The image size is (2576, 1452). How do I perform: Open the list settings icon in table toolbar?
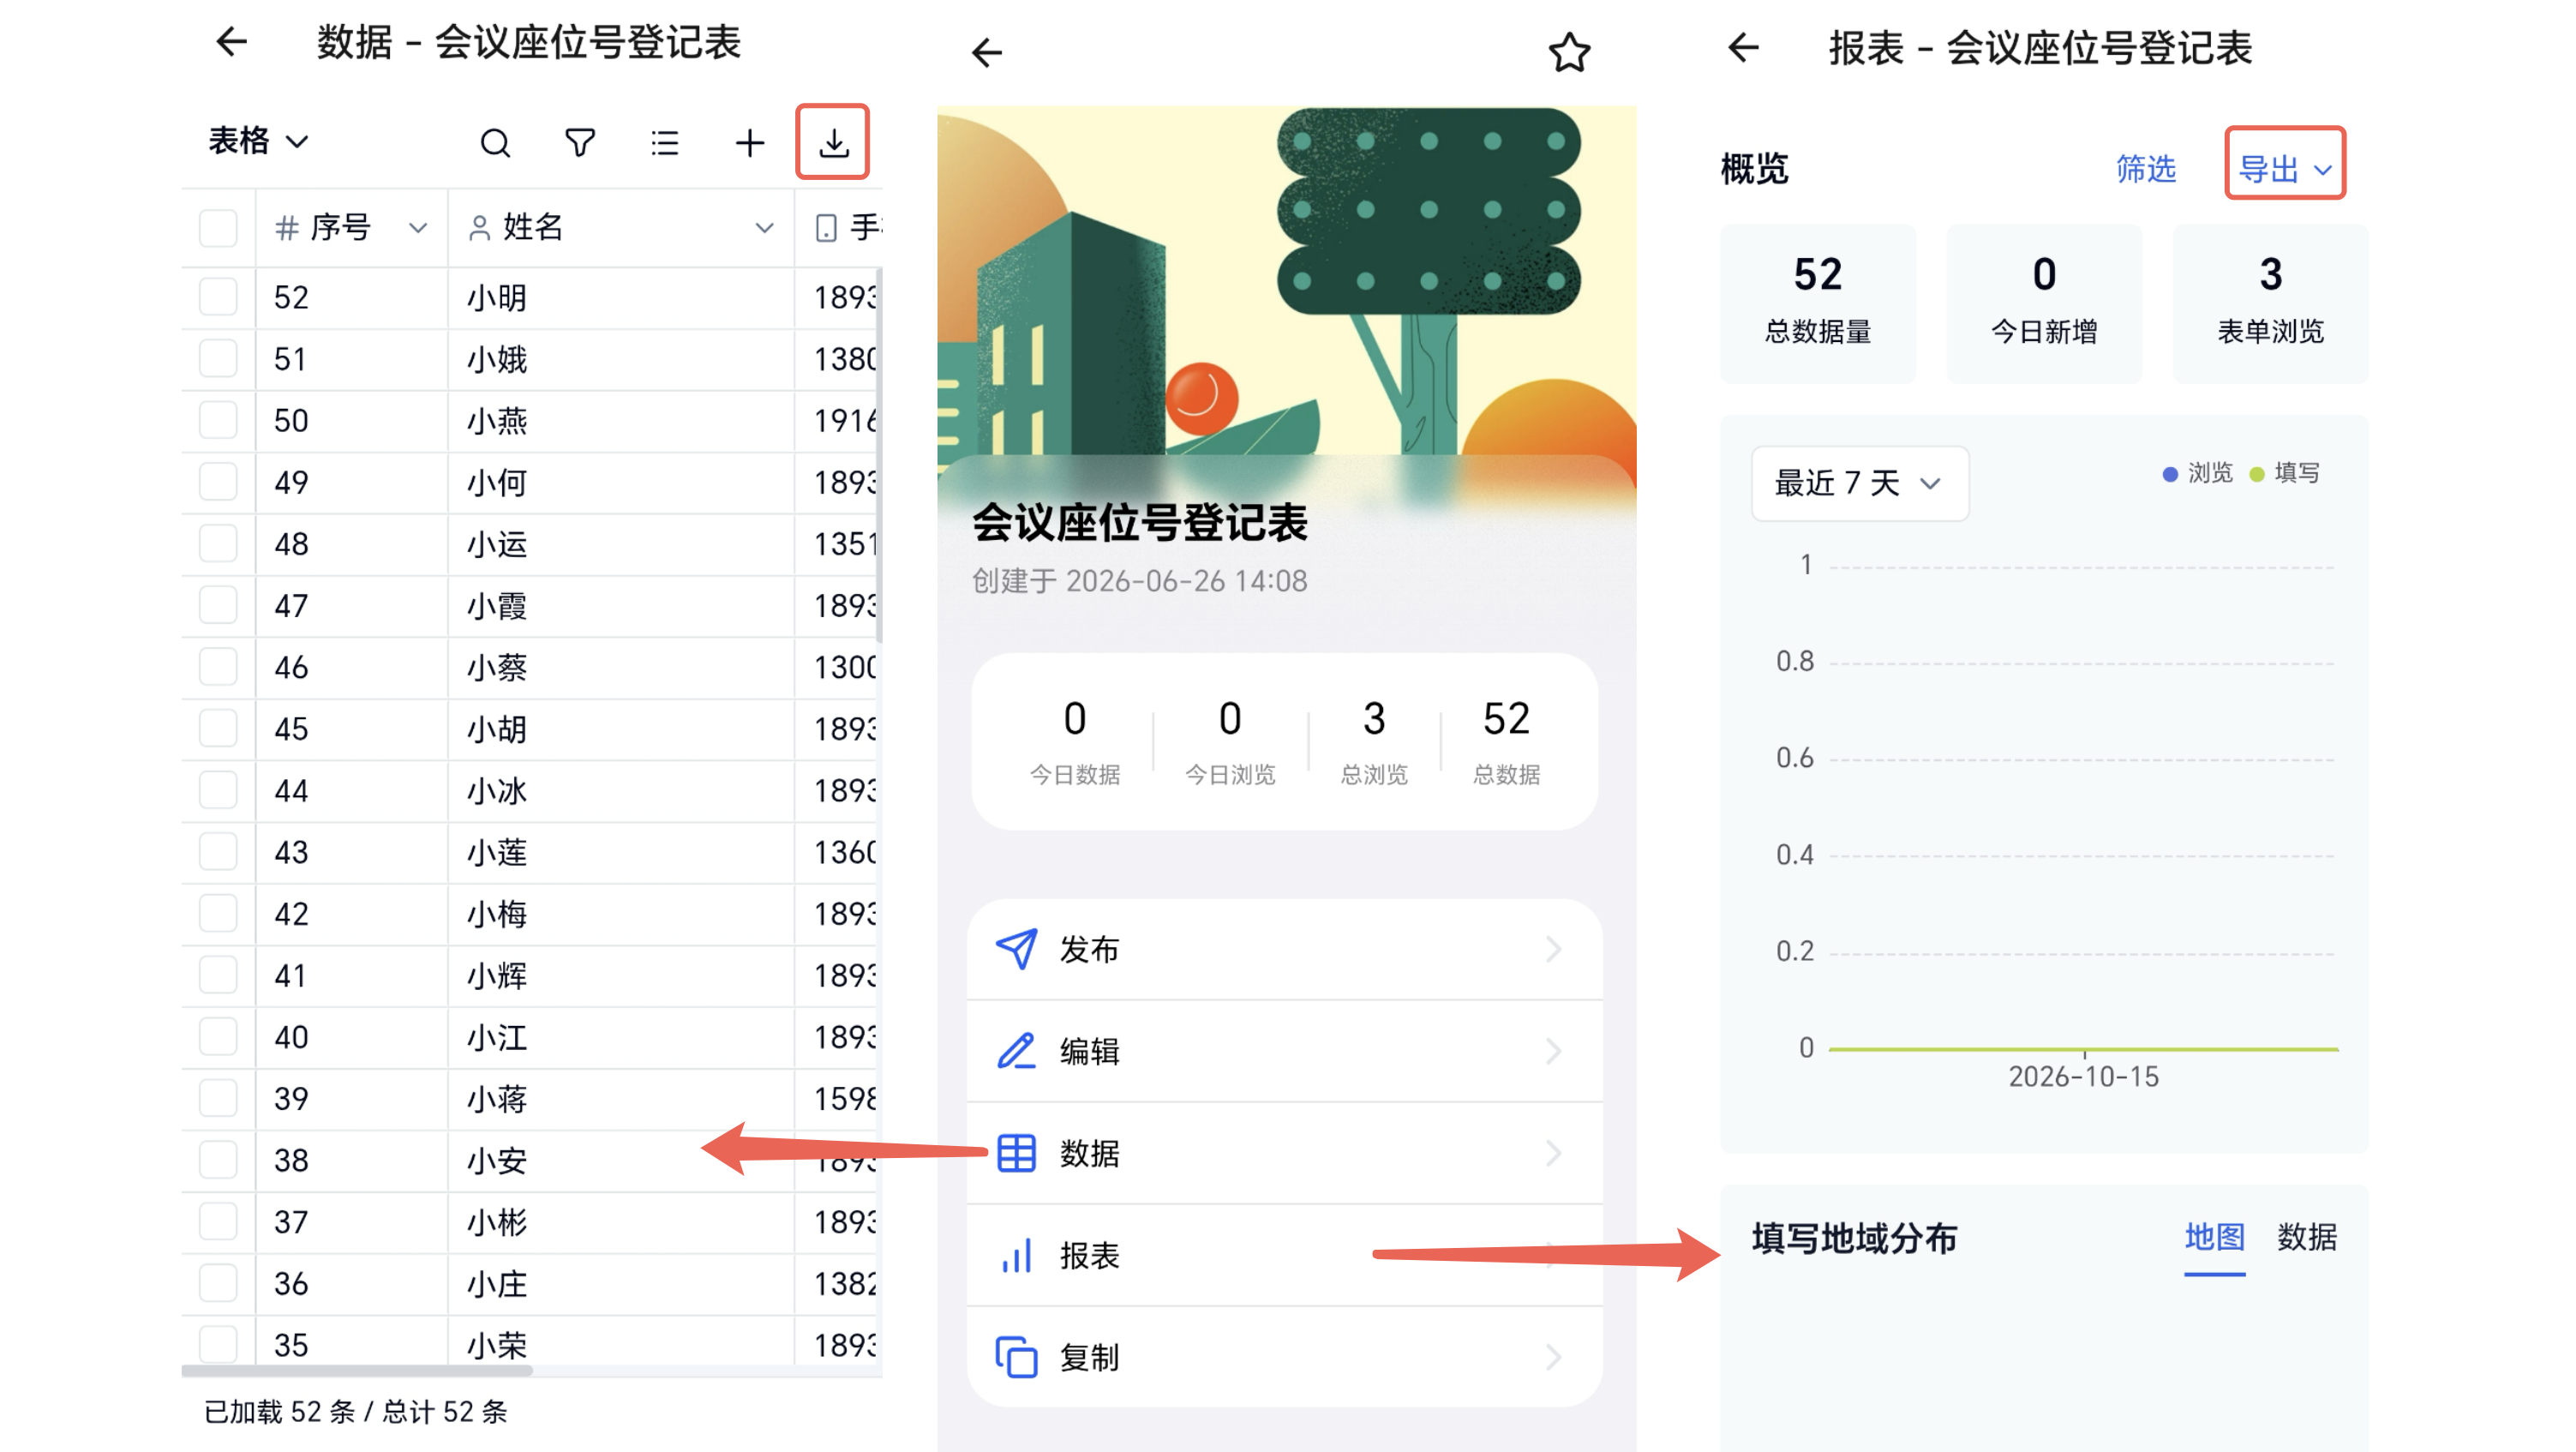[x=665, y=143]
